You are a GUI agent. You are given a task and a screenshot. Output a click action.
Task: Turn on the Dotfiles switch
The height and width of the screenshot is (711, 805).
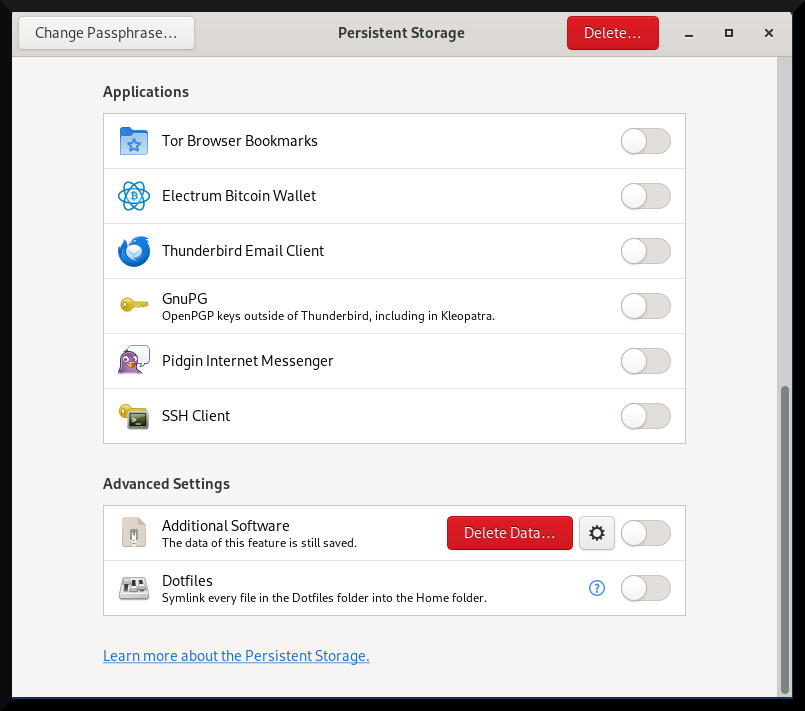(x=645, y=588)
